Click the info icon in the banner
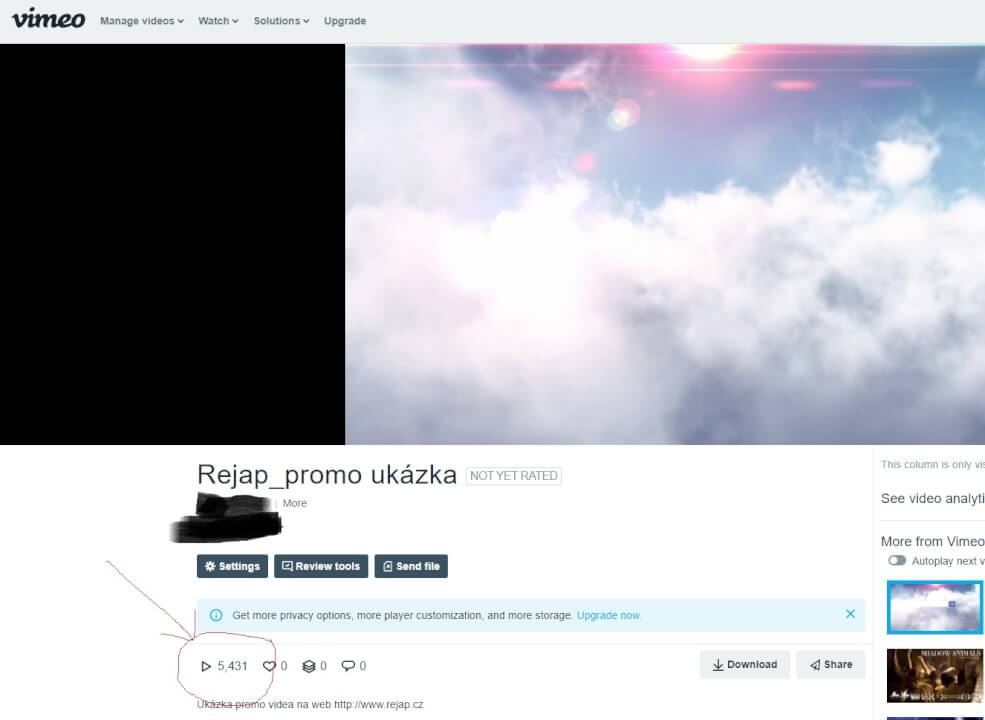 tap(218, 615)
